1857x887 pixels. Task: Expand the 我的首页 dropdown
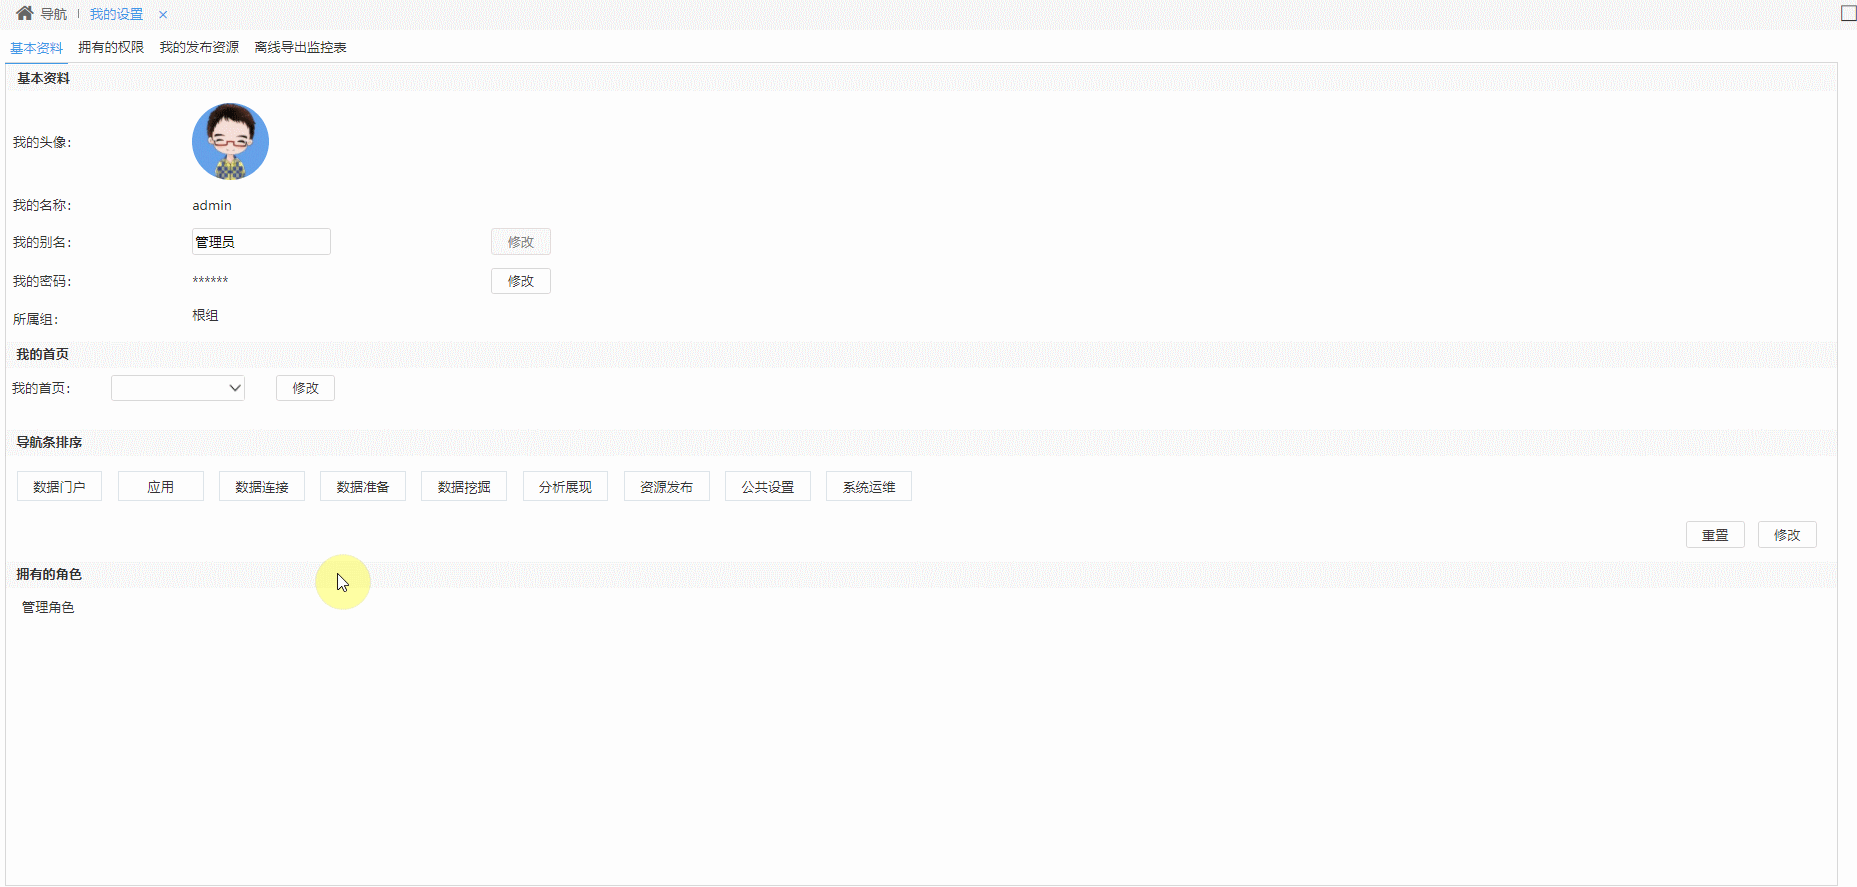click(178, 388)
